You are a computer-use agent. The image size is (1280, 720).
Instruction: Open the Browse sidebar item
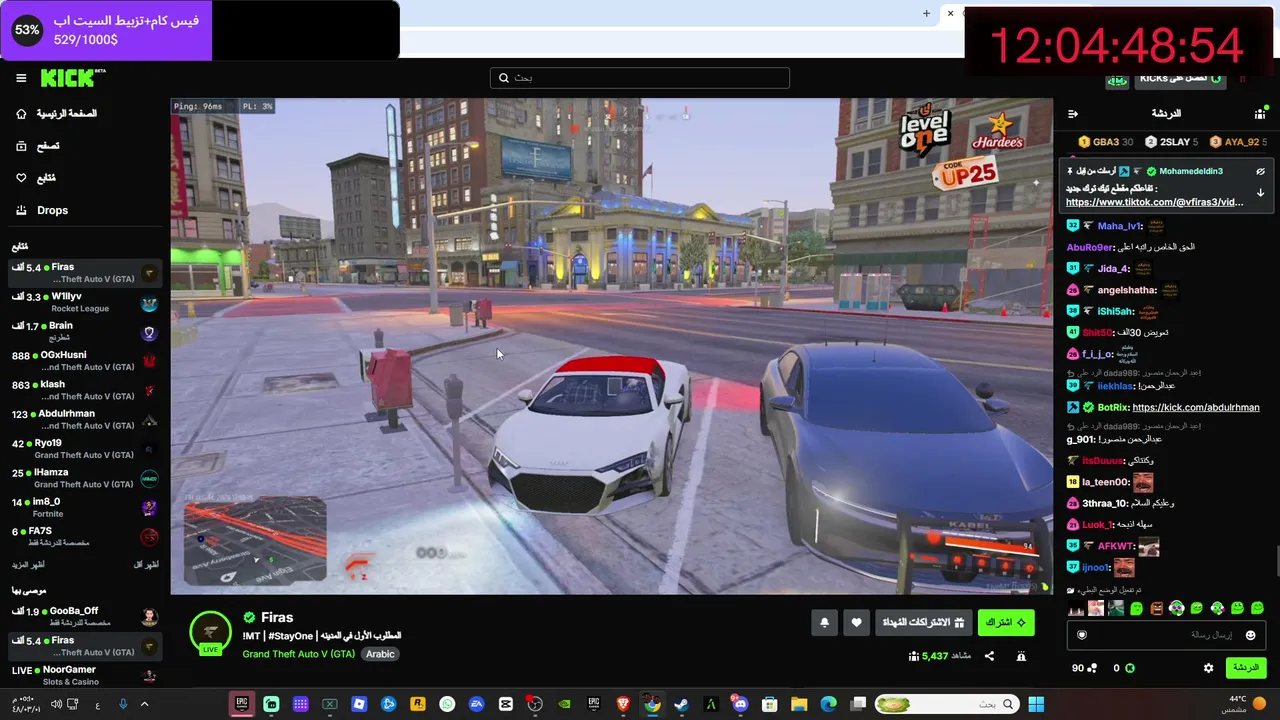point(38,146)
